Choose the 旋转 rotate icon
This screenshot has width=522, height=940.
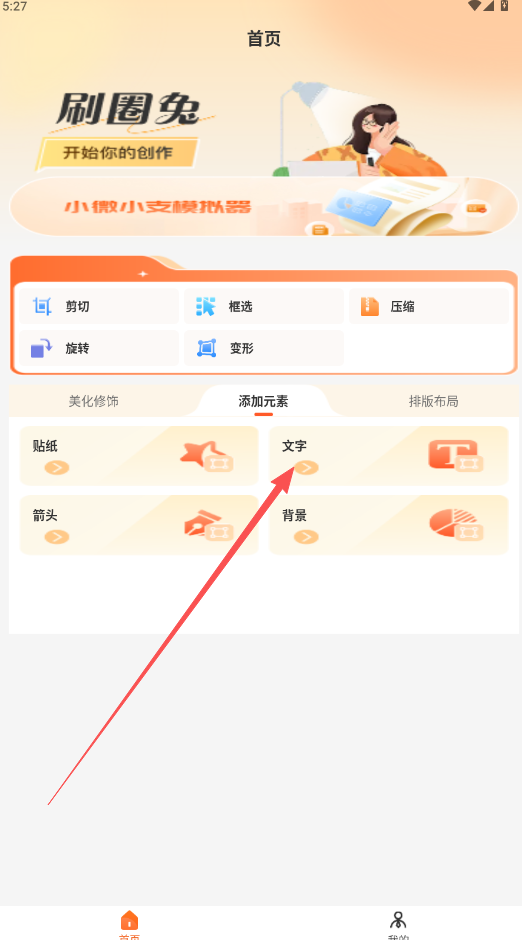(41, 348)
